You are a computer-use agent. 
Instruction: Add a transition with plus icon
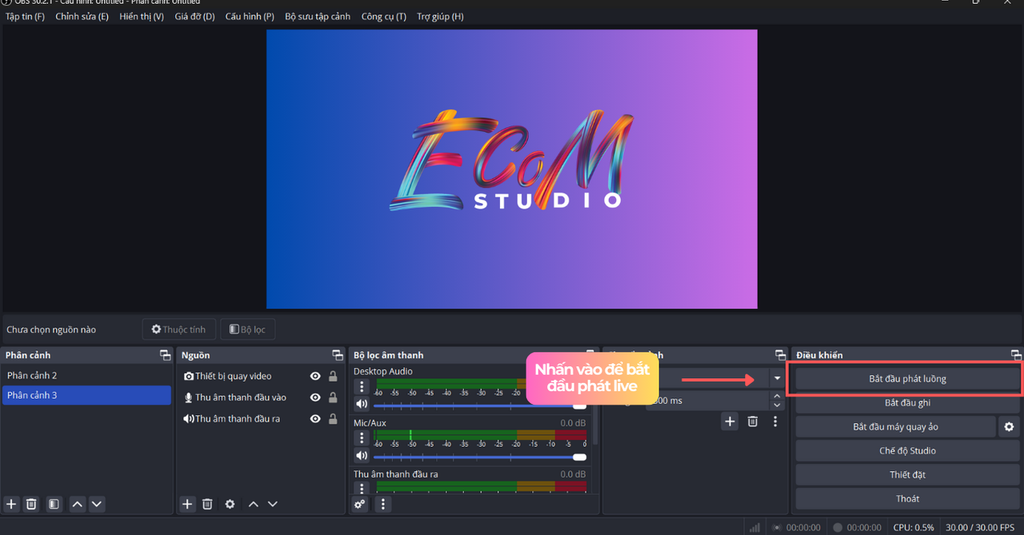tap(730, 422)
